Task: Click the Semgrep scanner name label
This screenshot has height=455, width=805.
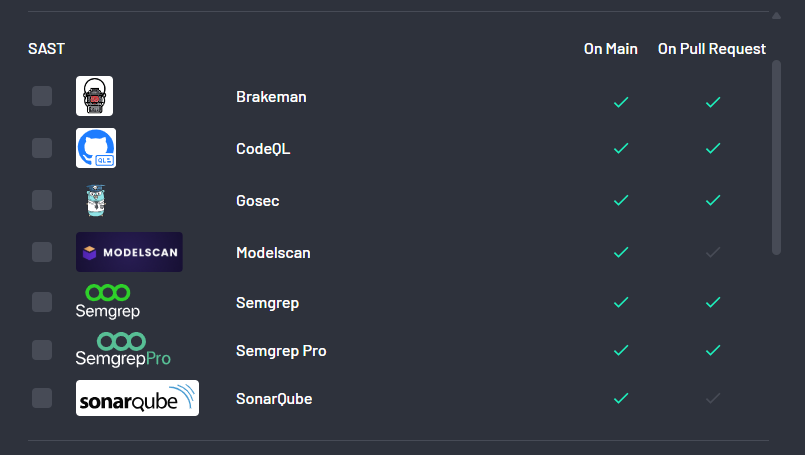Action: 267,303
